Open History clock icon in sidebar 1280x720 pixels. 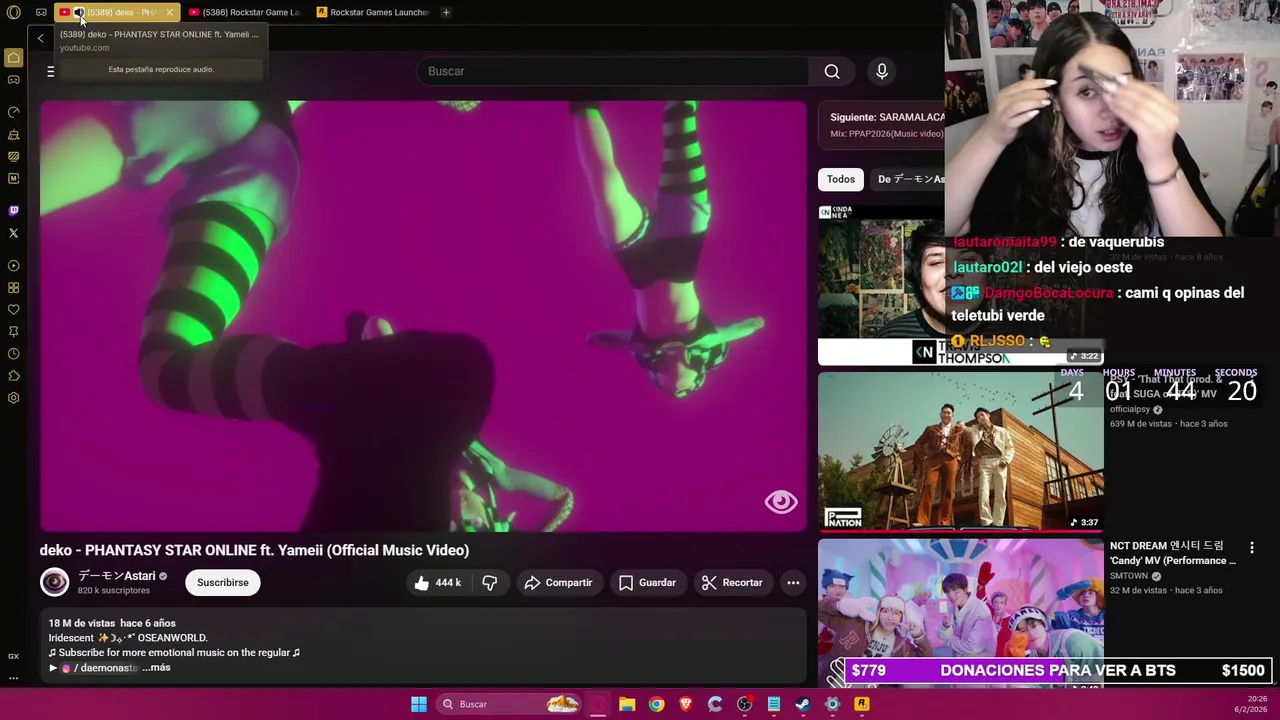tap(13, 353)
